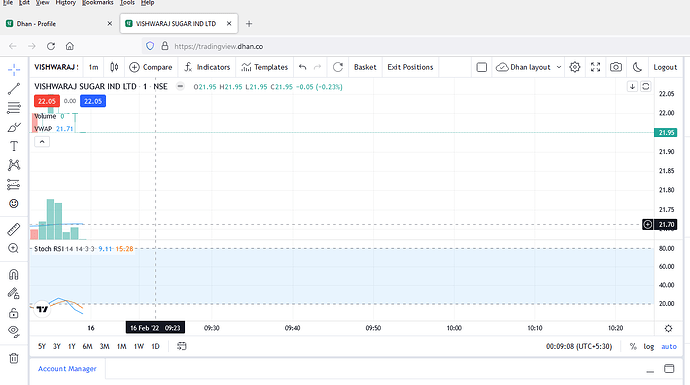Screen dimensions: 690x385
Task: Toggle magnet mode
Action: [x=14, y=275]
